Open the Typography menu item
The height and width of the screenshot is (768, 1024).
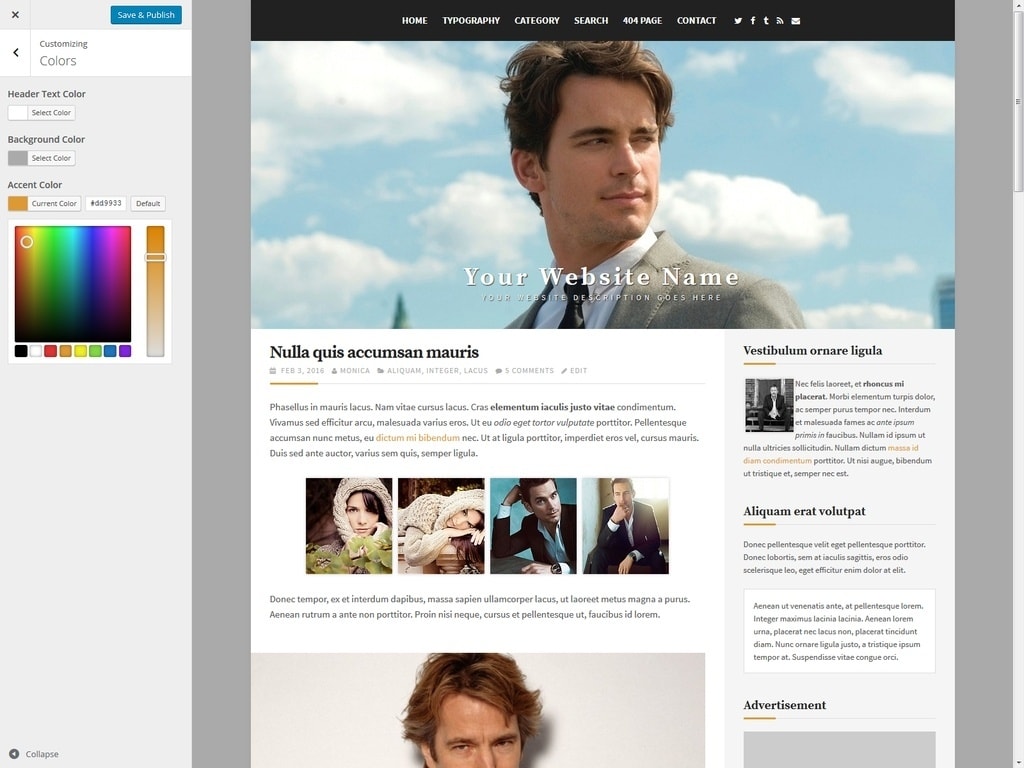coord(471,21)
